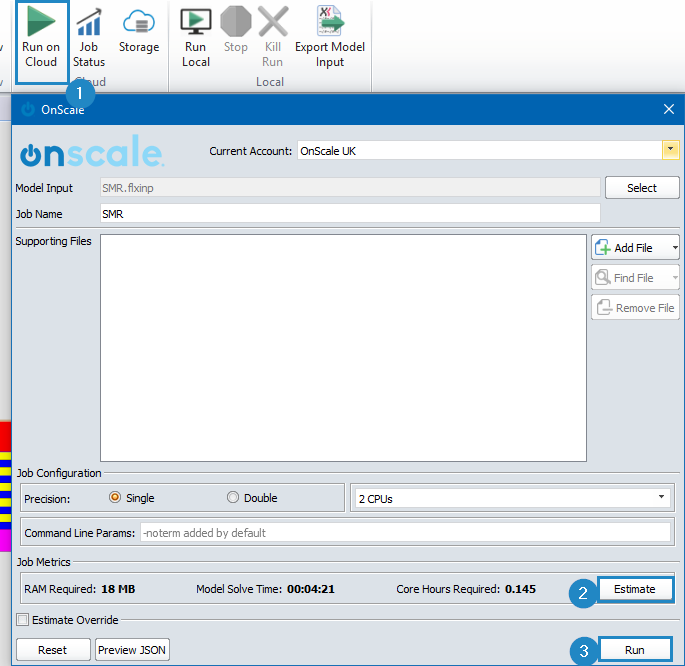Click the Model Solve Time value 00:04:21

coord(311,589)
